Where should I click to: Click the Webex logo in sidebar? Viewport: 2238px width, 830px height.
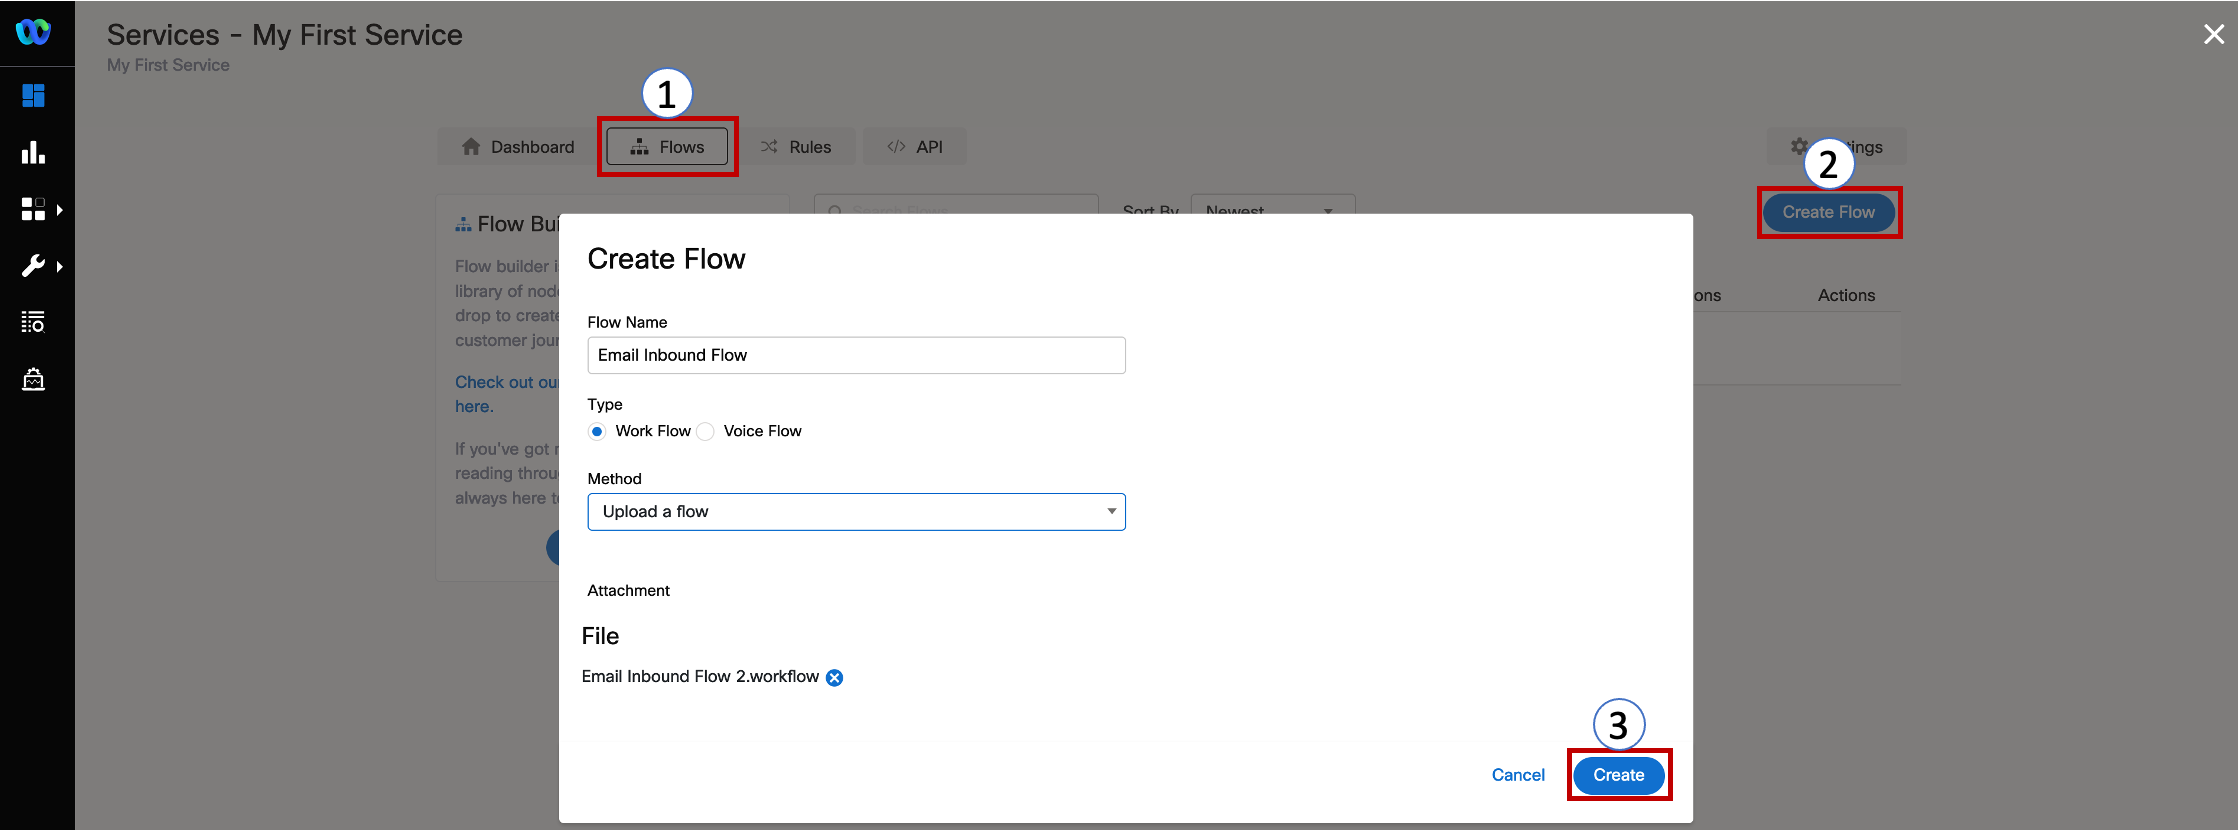pyautogui.click(x=33, y=32)
